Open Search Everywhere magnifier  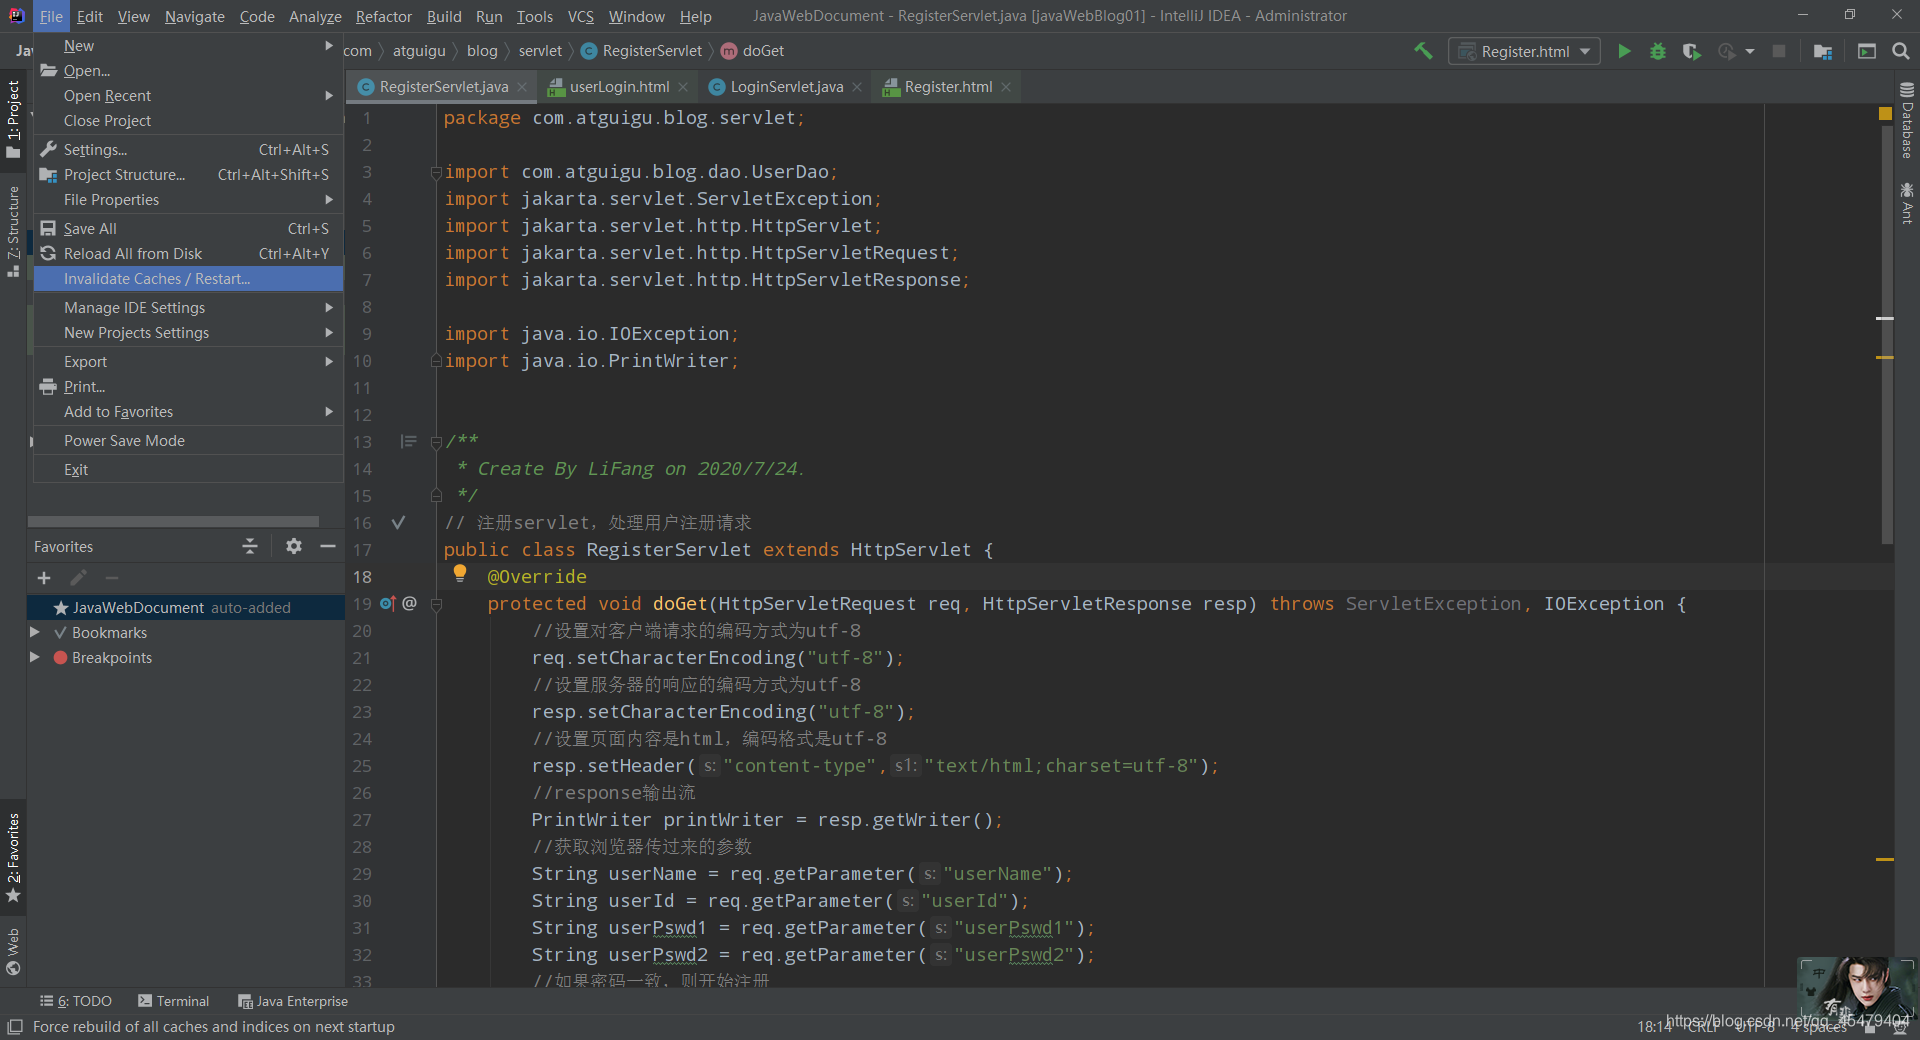1901,51
